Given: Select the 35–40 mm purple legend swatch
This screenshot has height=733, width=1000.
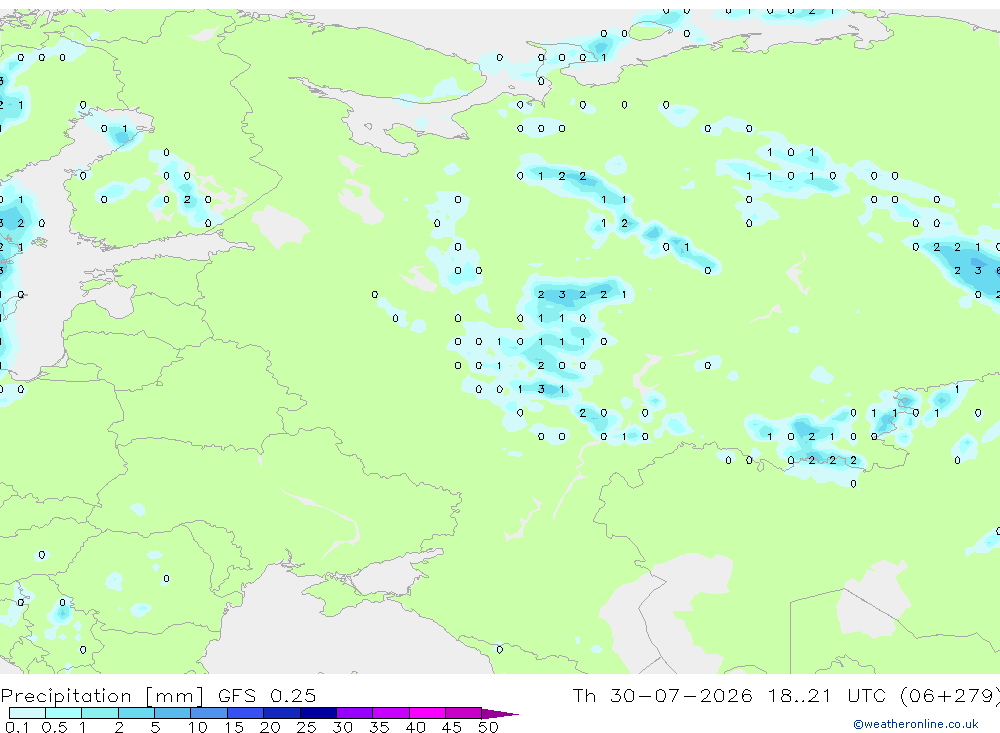Looking at the screenshot, I should click(391, 713).
